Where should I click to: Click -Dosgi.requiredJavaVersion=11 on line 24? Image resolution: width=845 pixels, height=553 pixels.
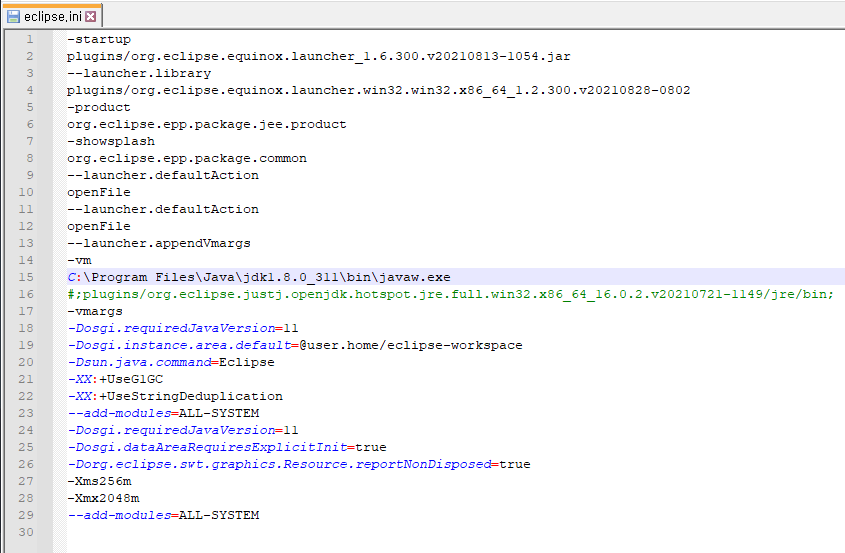coord(183,430)
